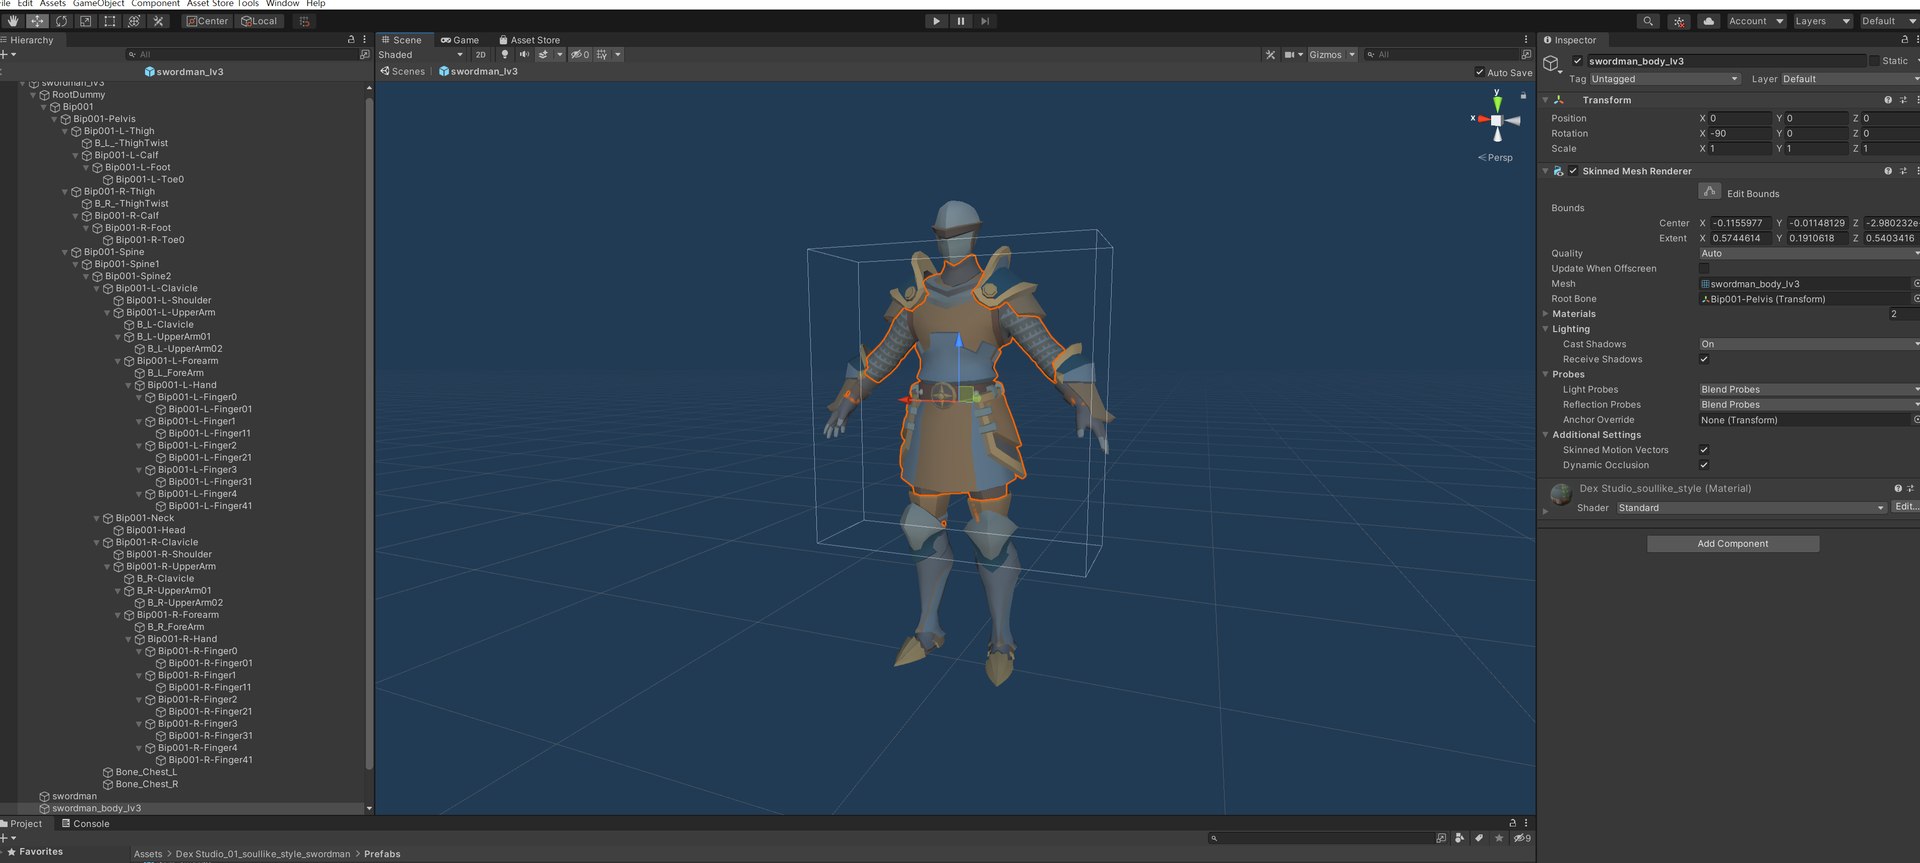Select the Transform tool
The width and height of the screenshot is (1920, 863).
pos(133,21)
